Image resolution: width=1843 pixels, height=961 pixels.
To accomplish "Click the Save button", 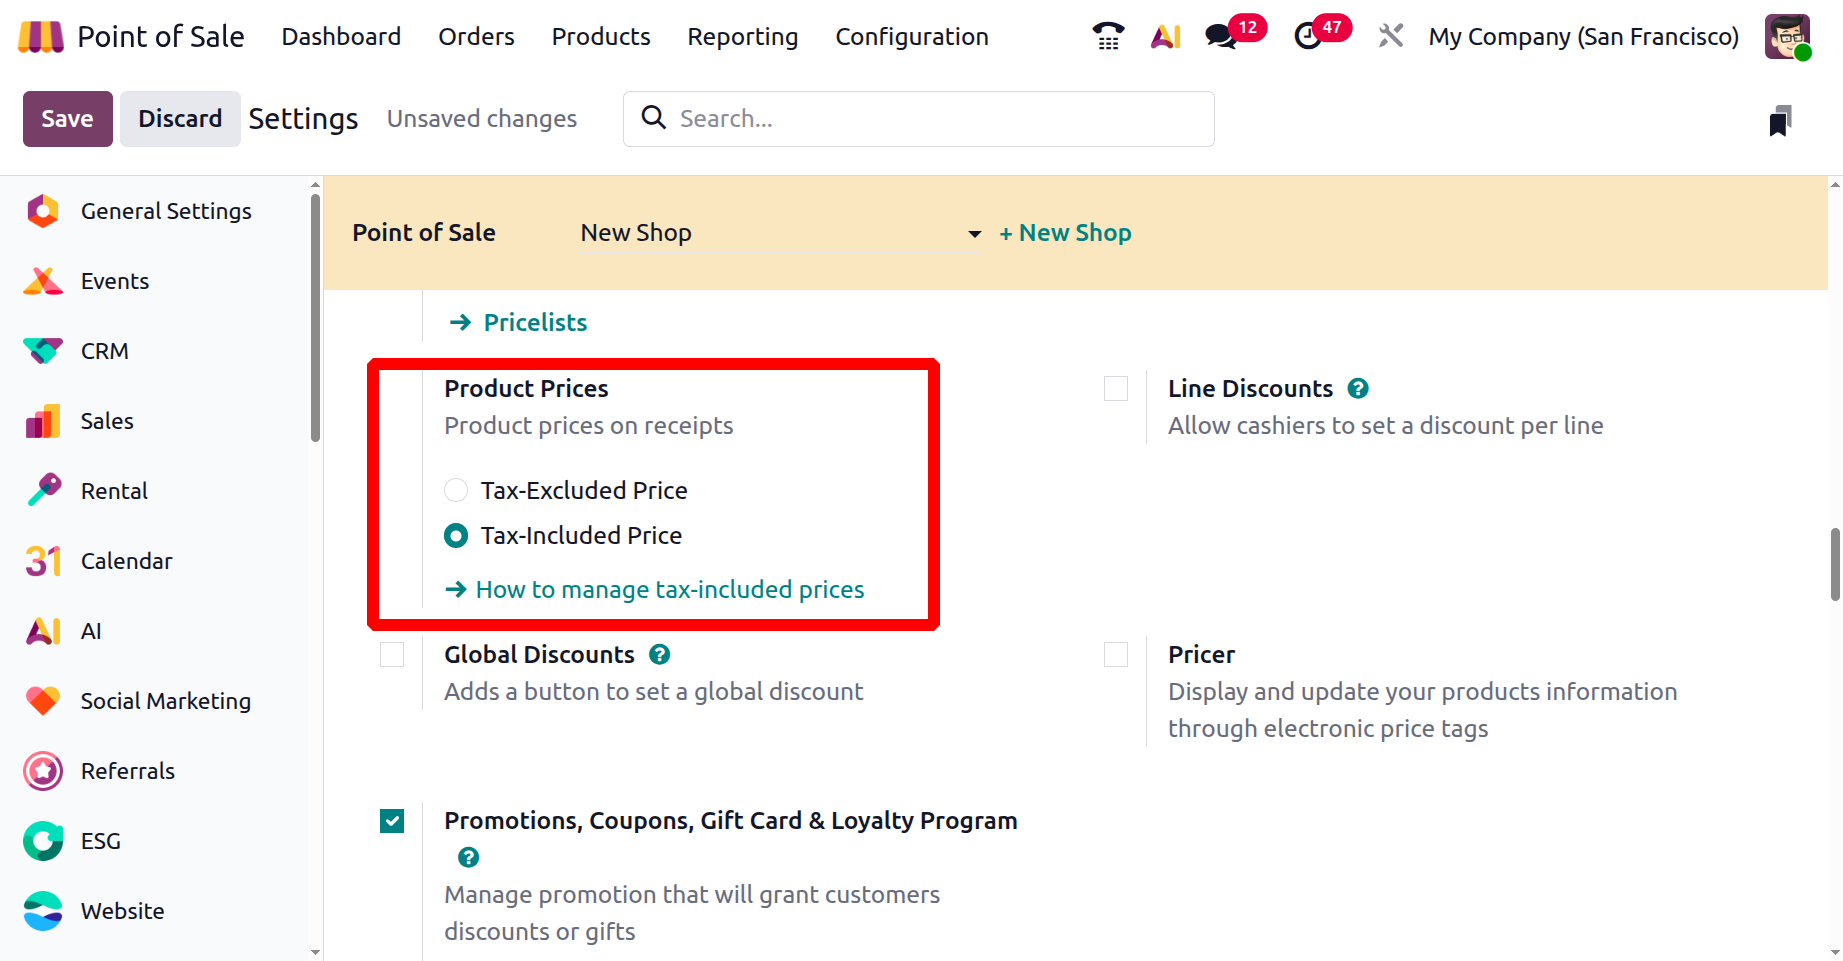I will coord(67,119).
